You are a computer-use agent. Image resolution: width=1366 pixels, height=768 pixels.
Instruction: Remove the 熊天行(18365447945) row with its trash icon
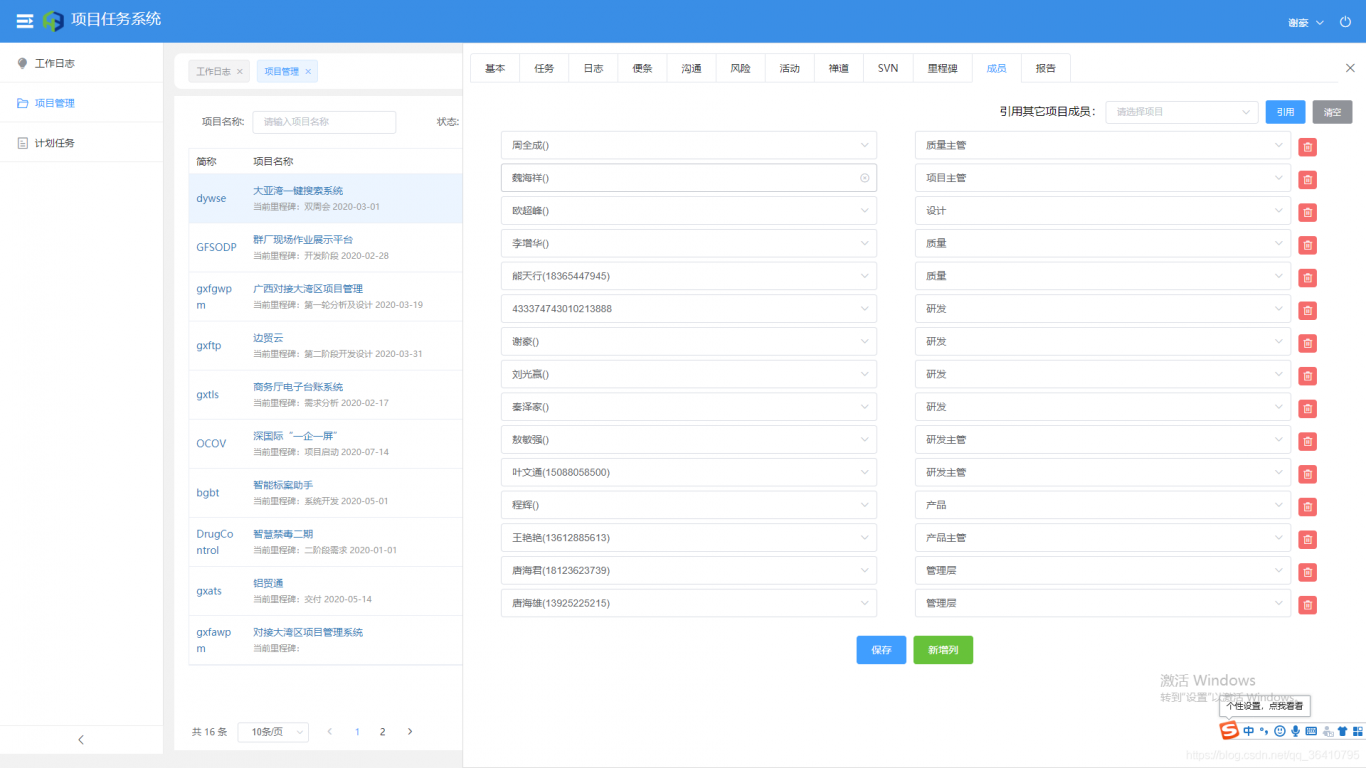[x=1307, y=278]
